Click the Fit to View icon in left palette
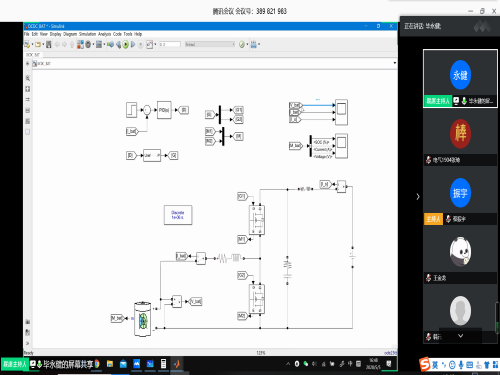500x375 pixels. pyautogui.click(x=28, y=89)
